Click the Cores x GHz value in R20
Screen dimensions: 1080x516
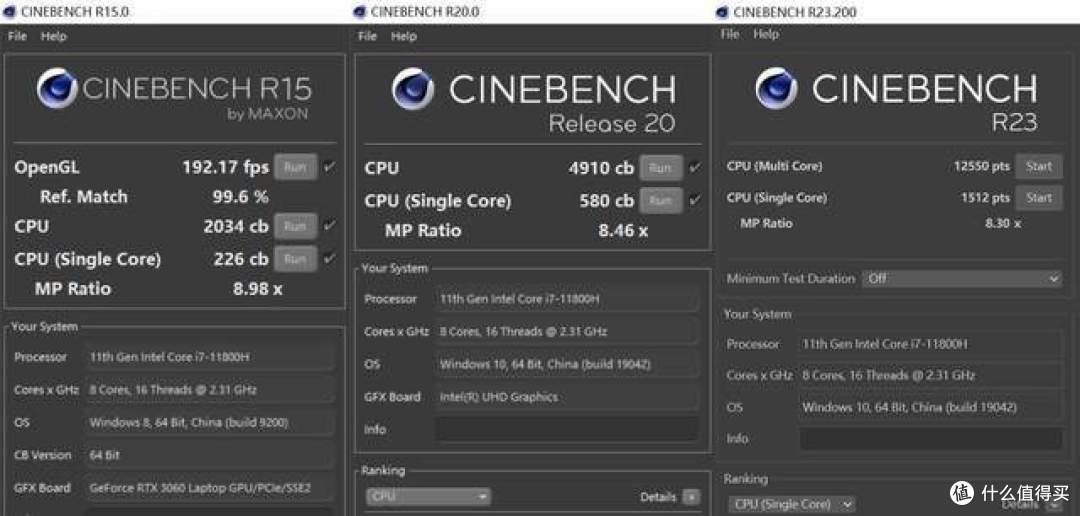click(567, 331)
